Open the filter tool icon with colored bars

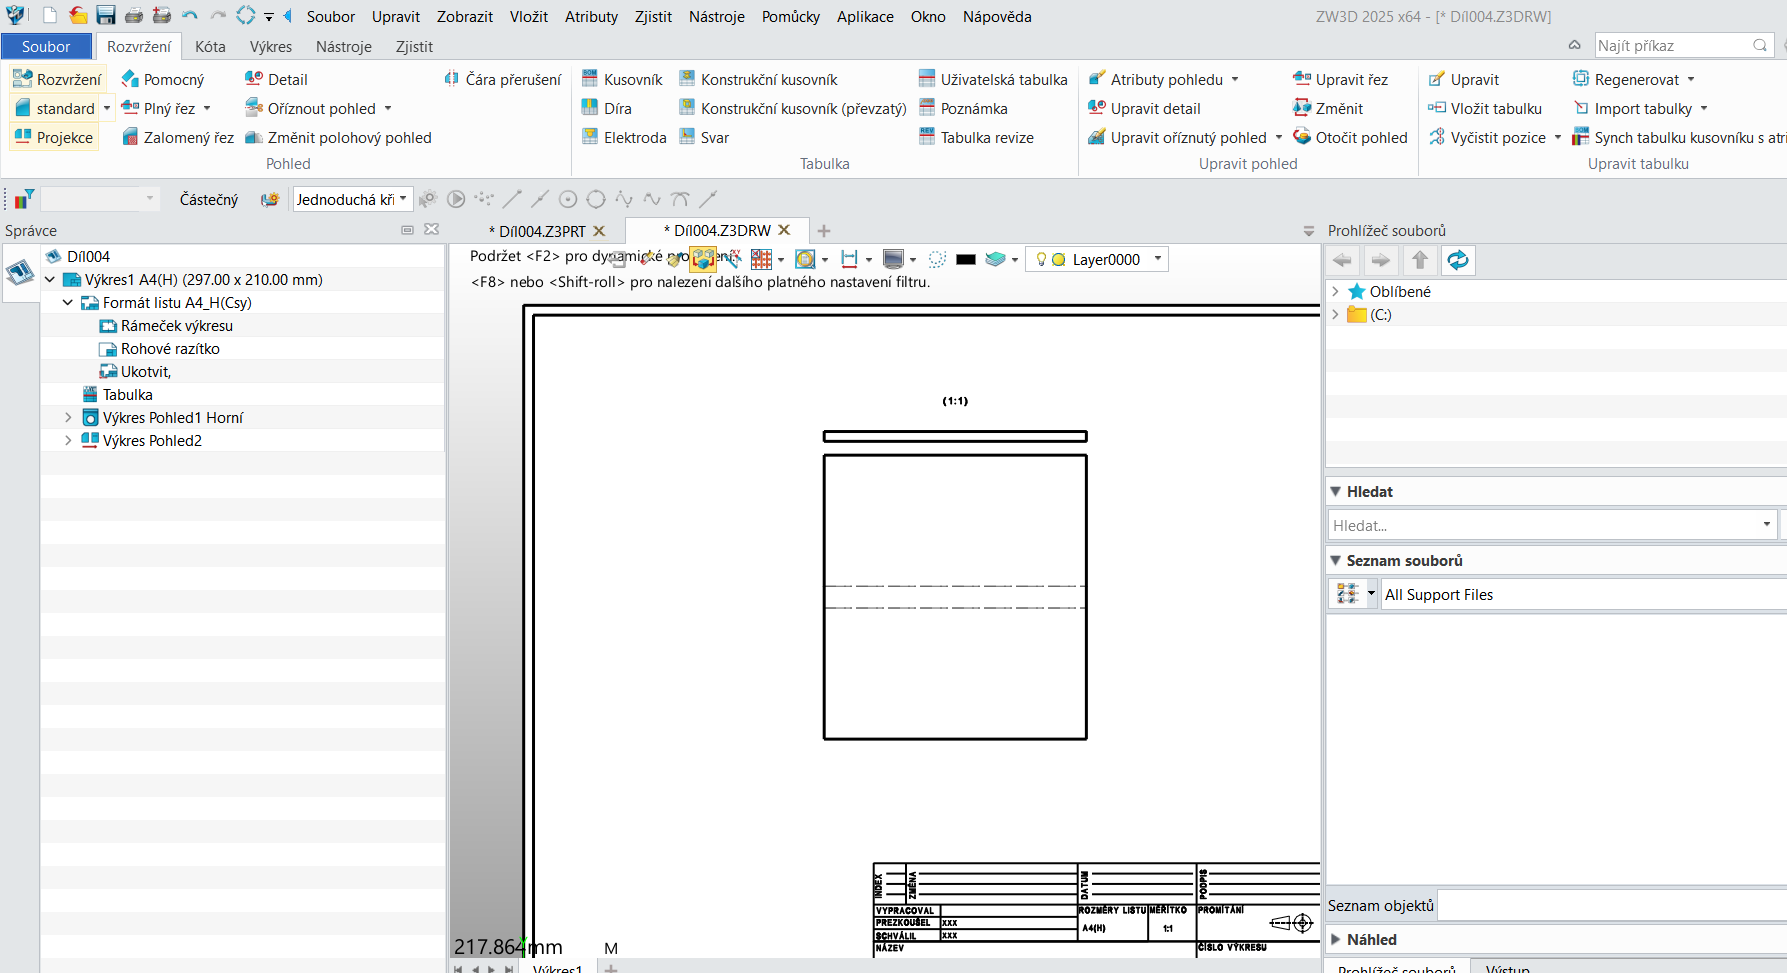point(23,199)
